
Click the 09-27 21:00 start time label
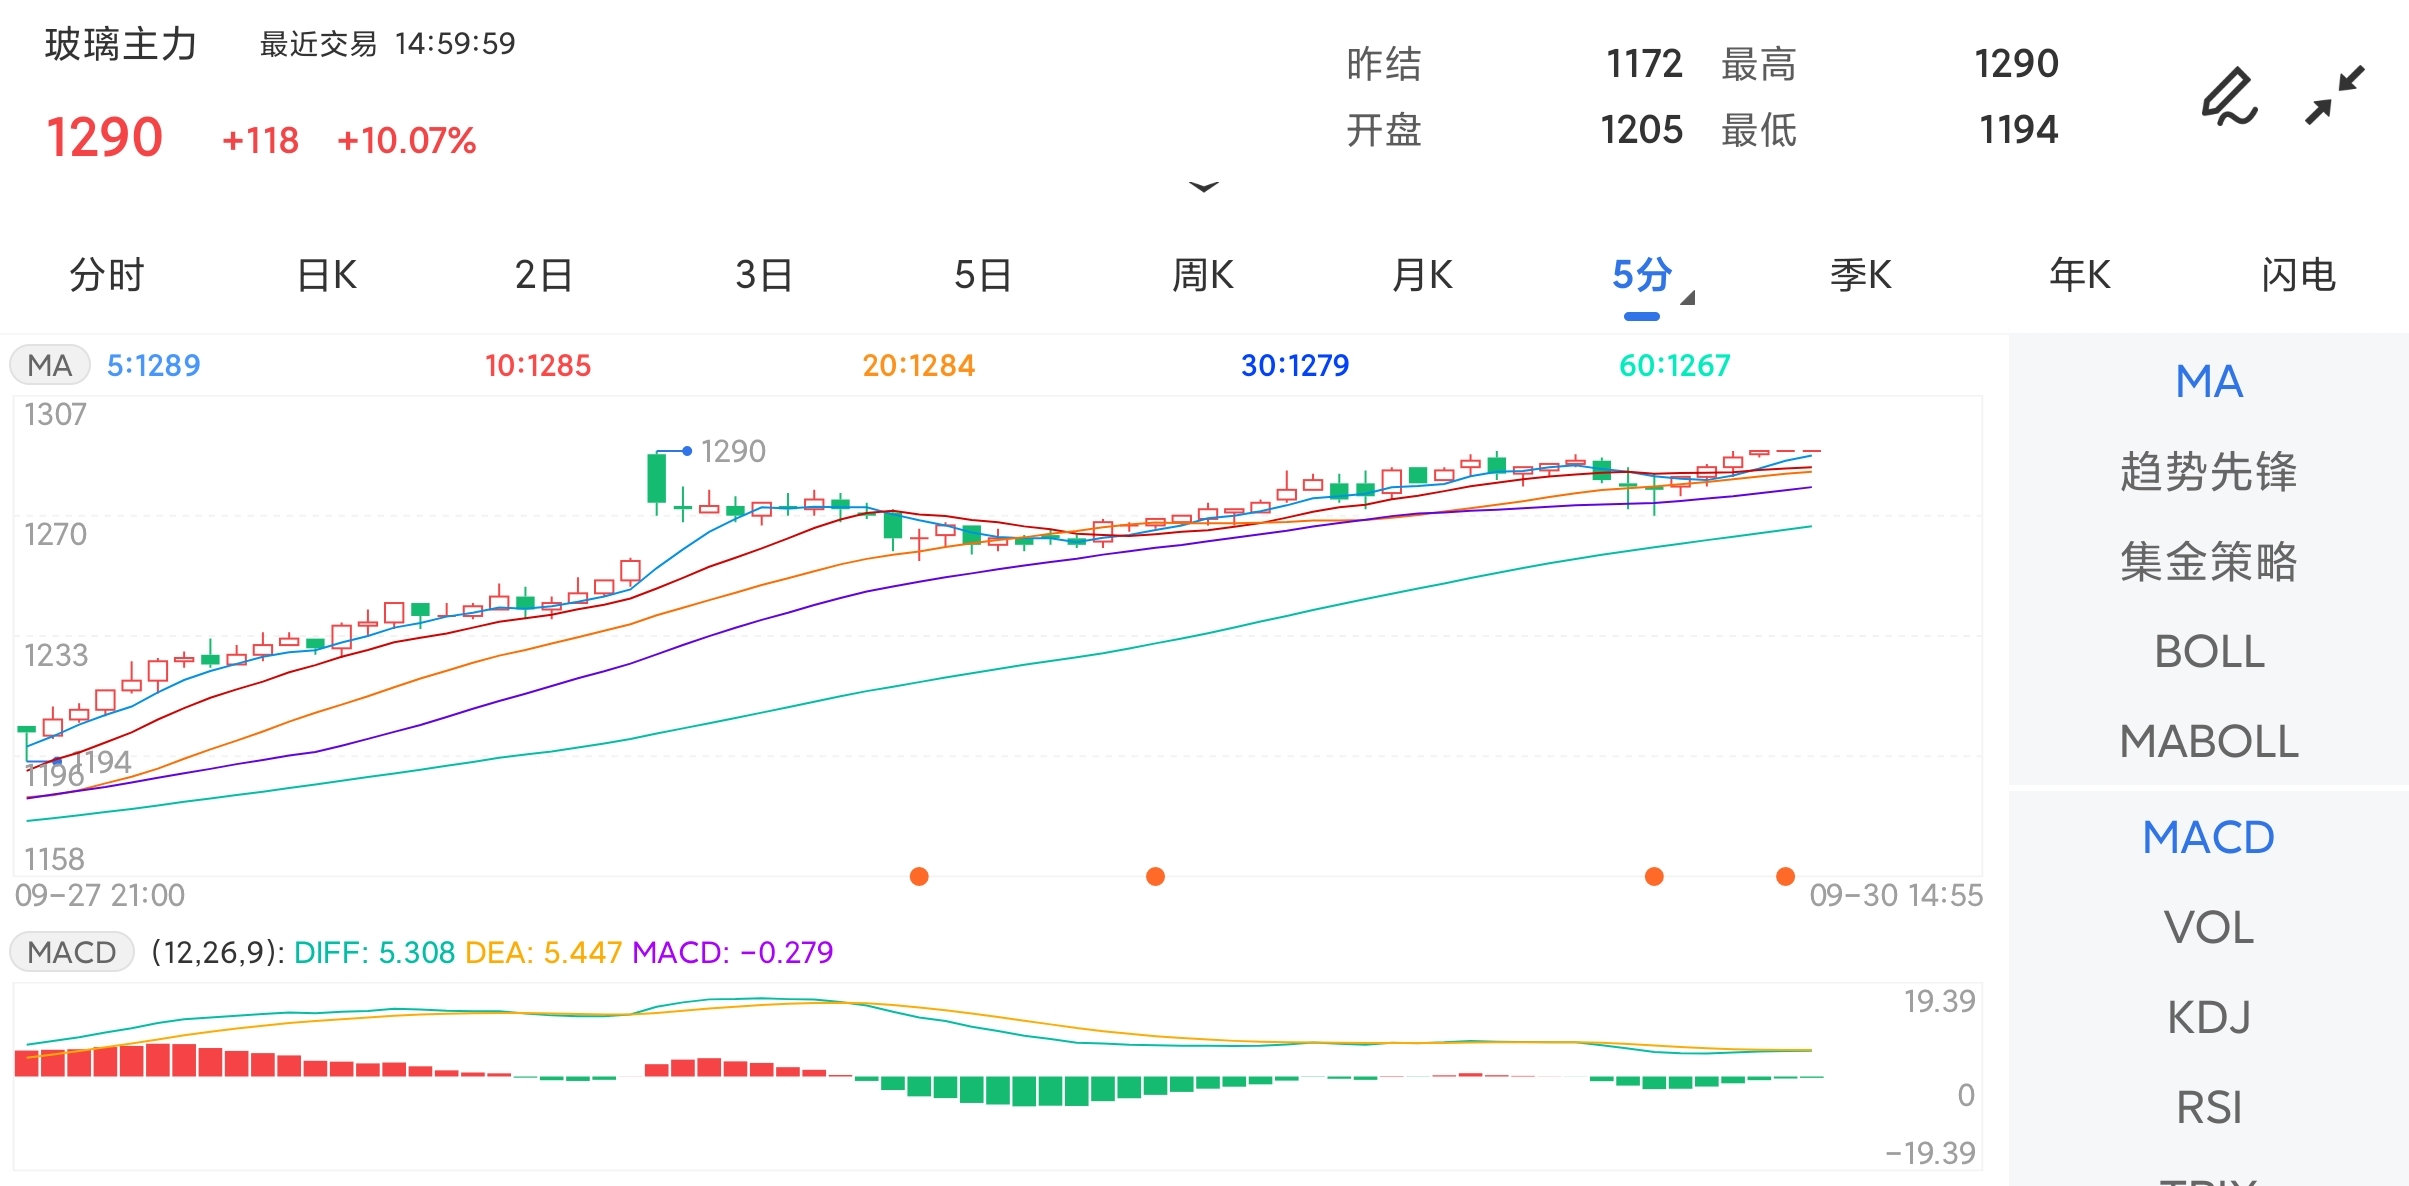click(x=100, y=895)
